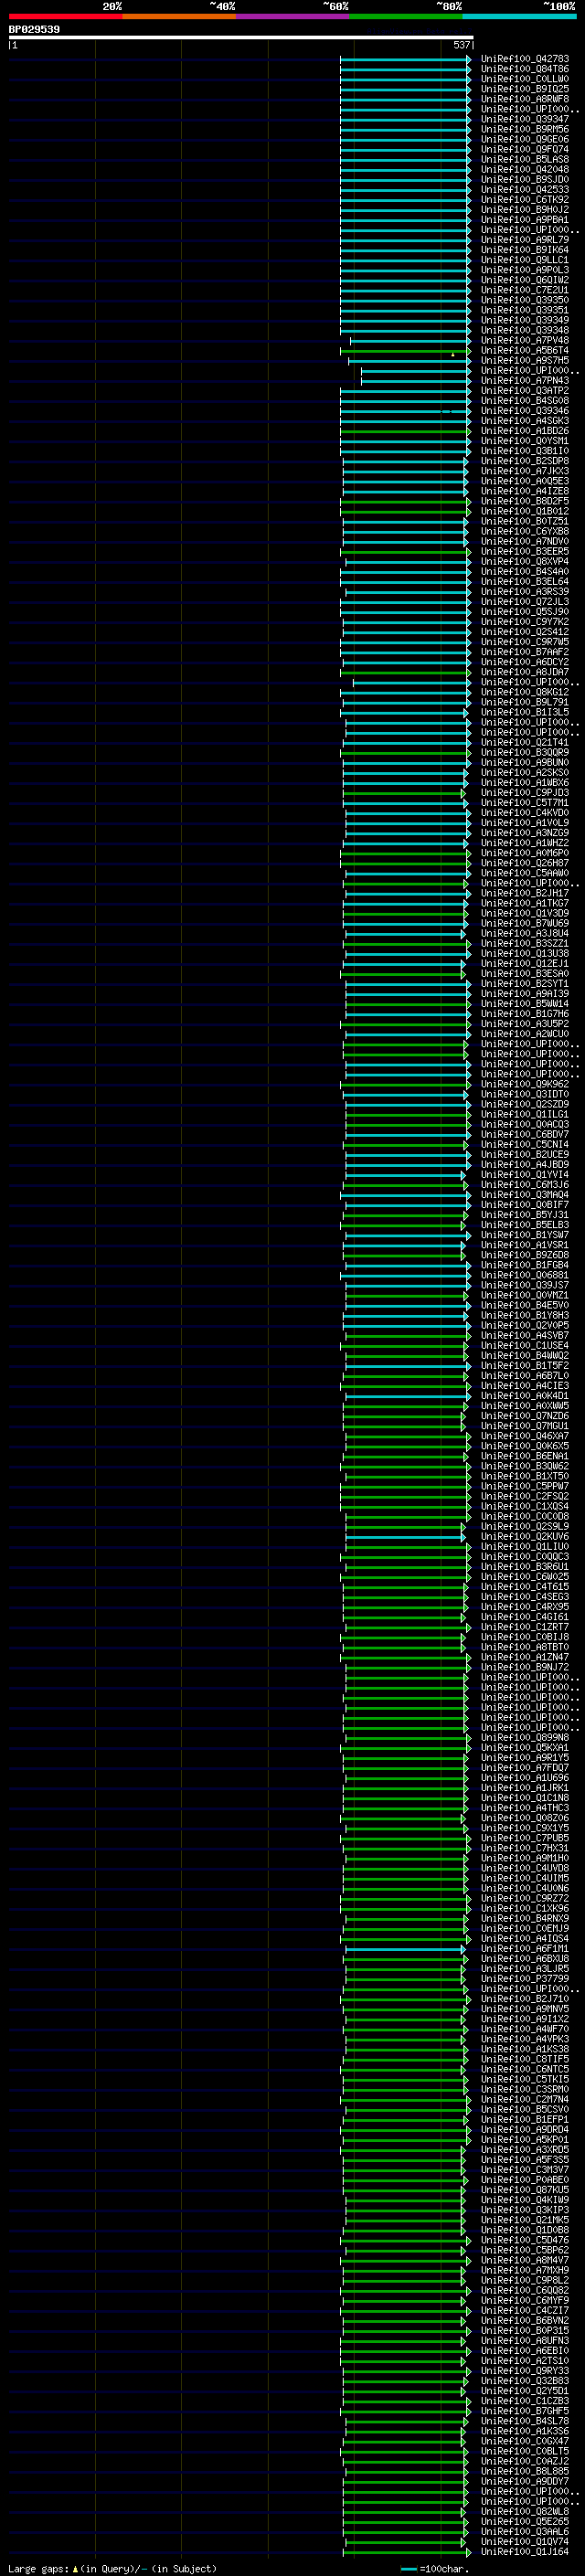Select hit UniRef100_Q6QIW2

(525, 280)
